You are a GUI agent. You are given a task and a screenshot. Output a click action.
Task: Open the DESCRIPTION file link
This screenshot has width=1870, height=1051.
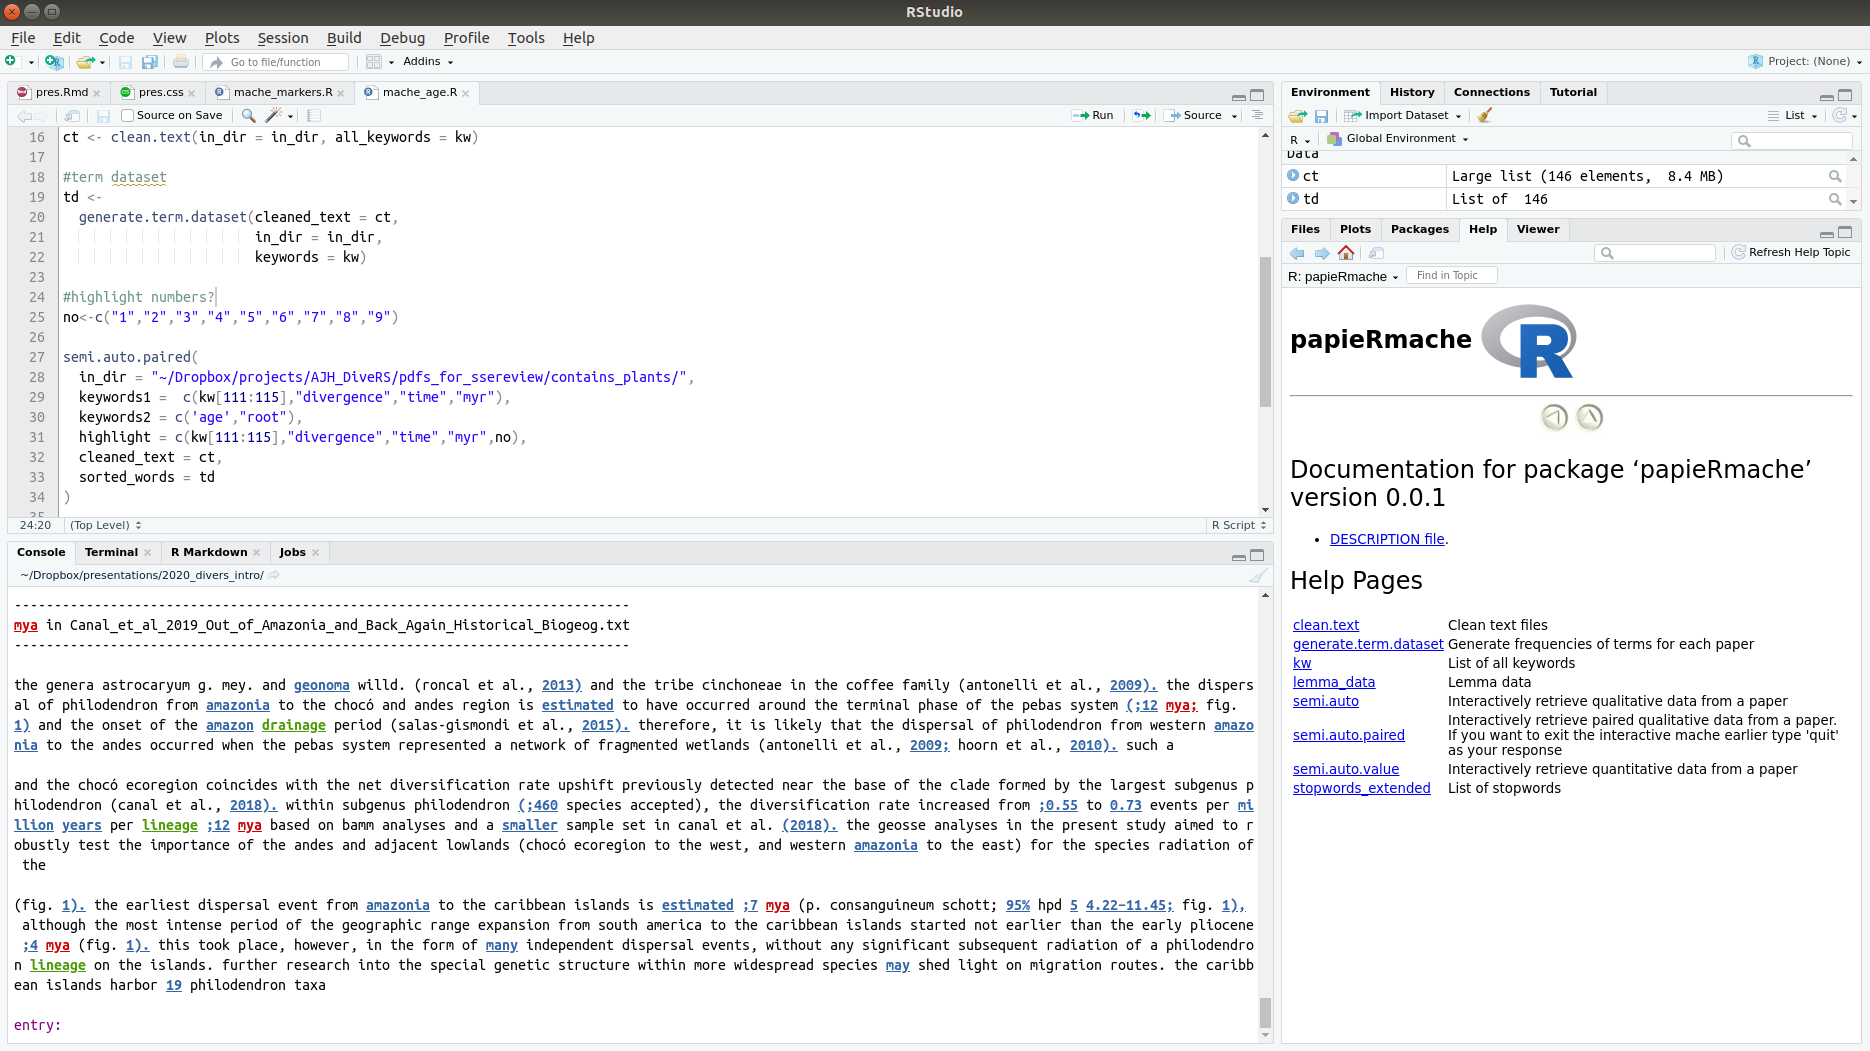coord(1387,540)
